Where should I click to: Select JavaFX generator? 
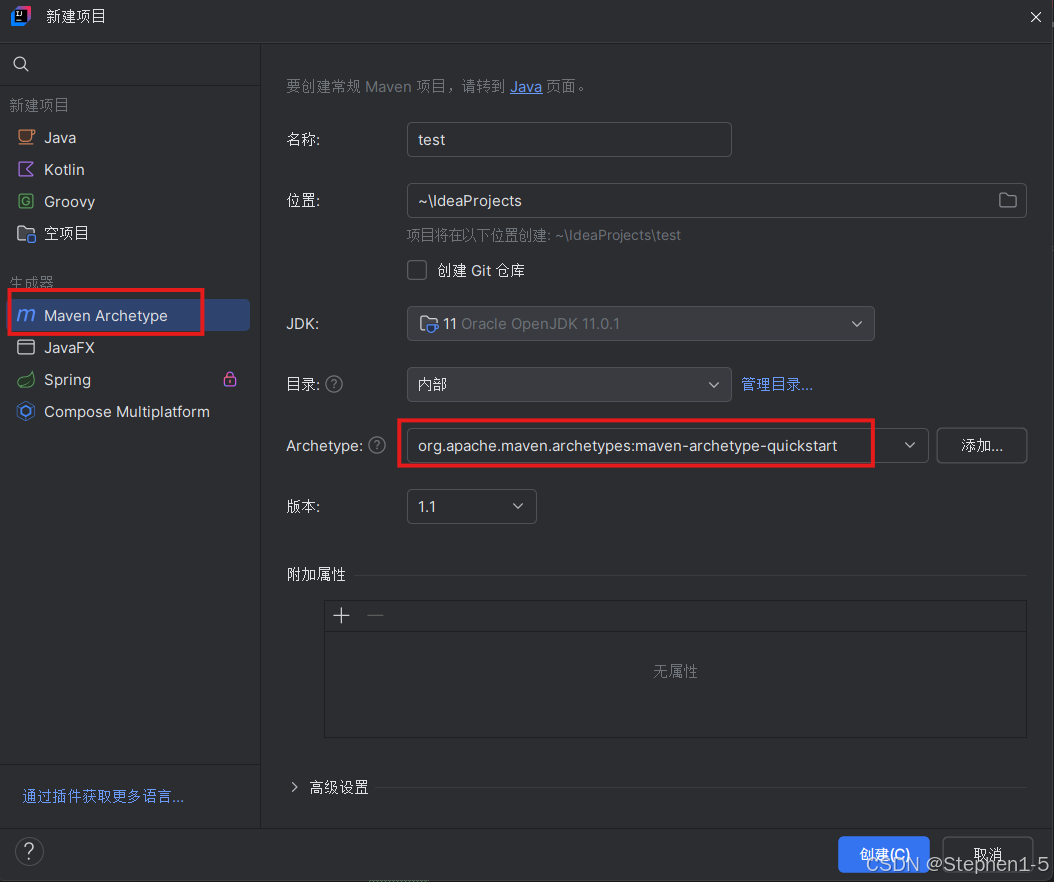point(129,348)
